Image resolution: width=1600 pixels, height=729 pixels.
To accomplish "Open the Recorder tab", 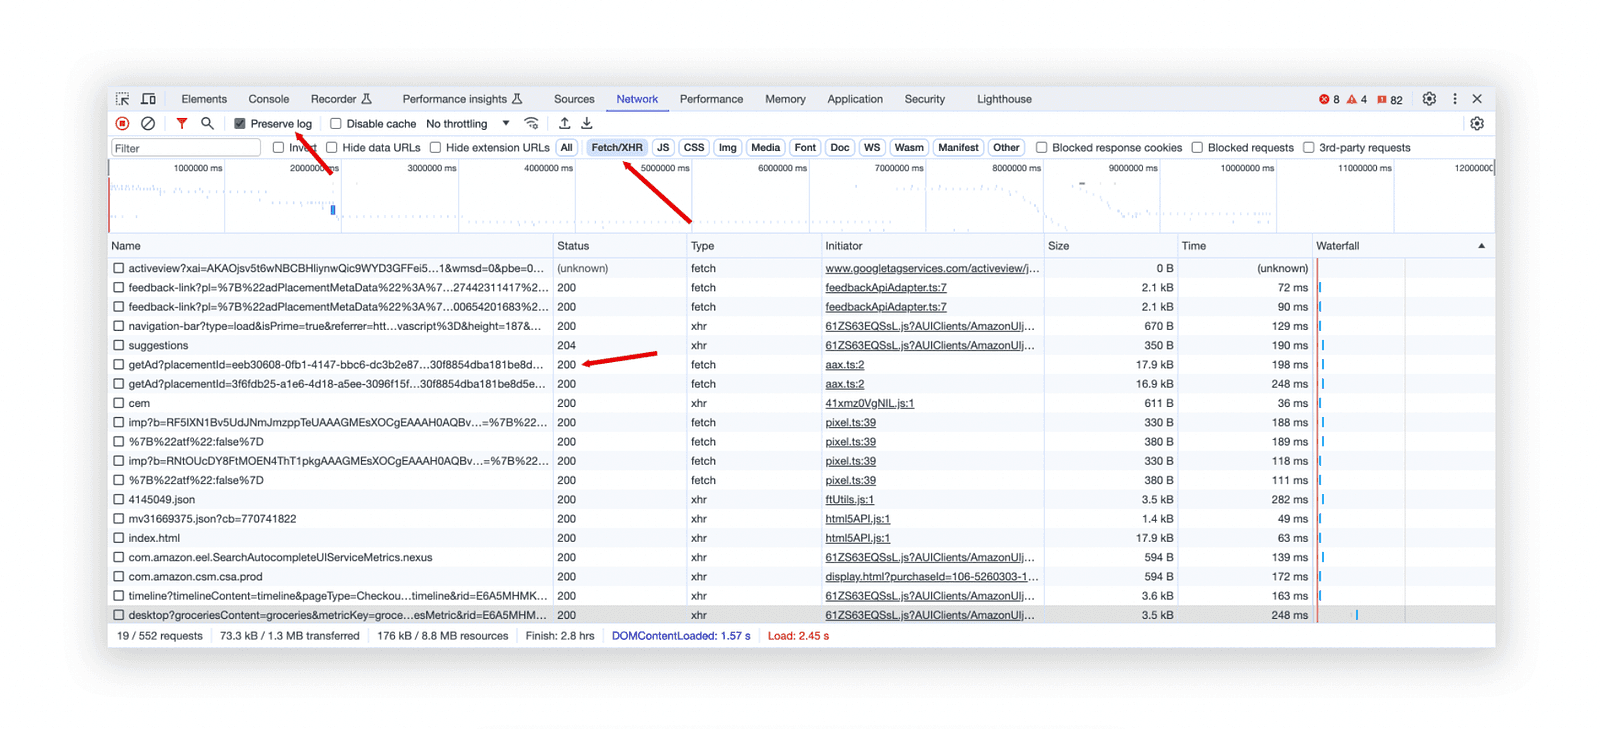I will [x=341, y=99].
